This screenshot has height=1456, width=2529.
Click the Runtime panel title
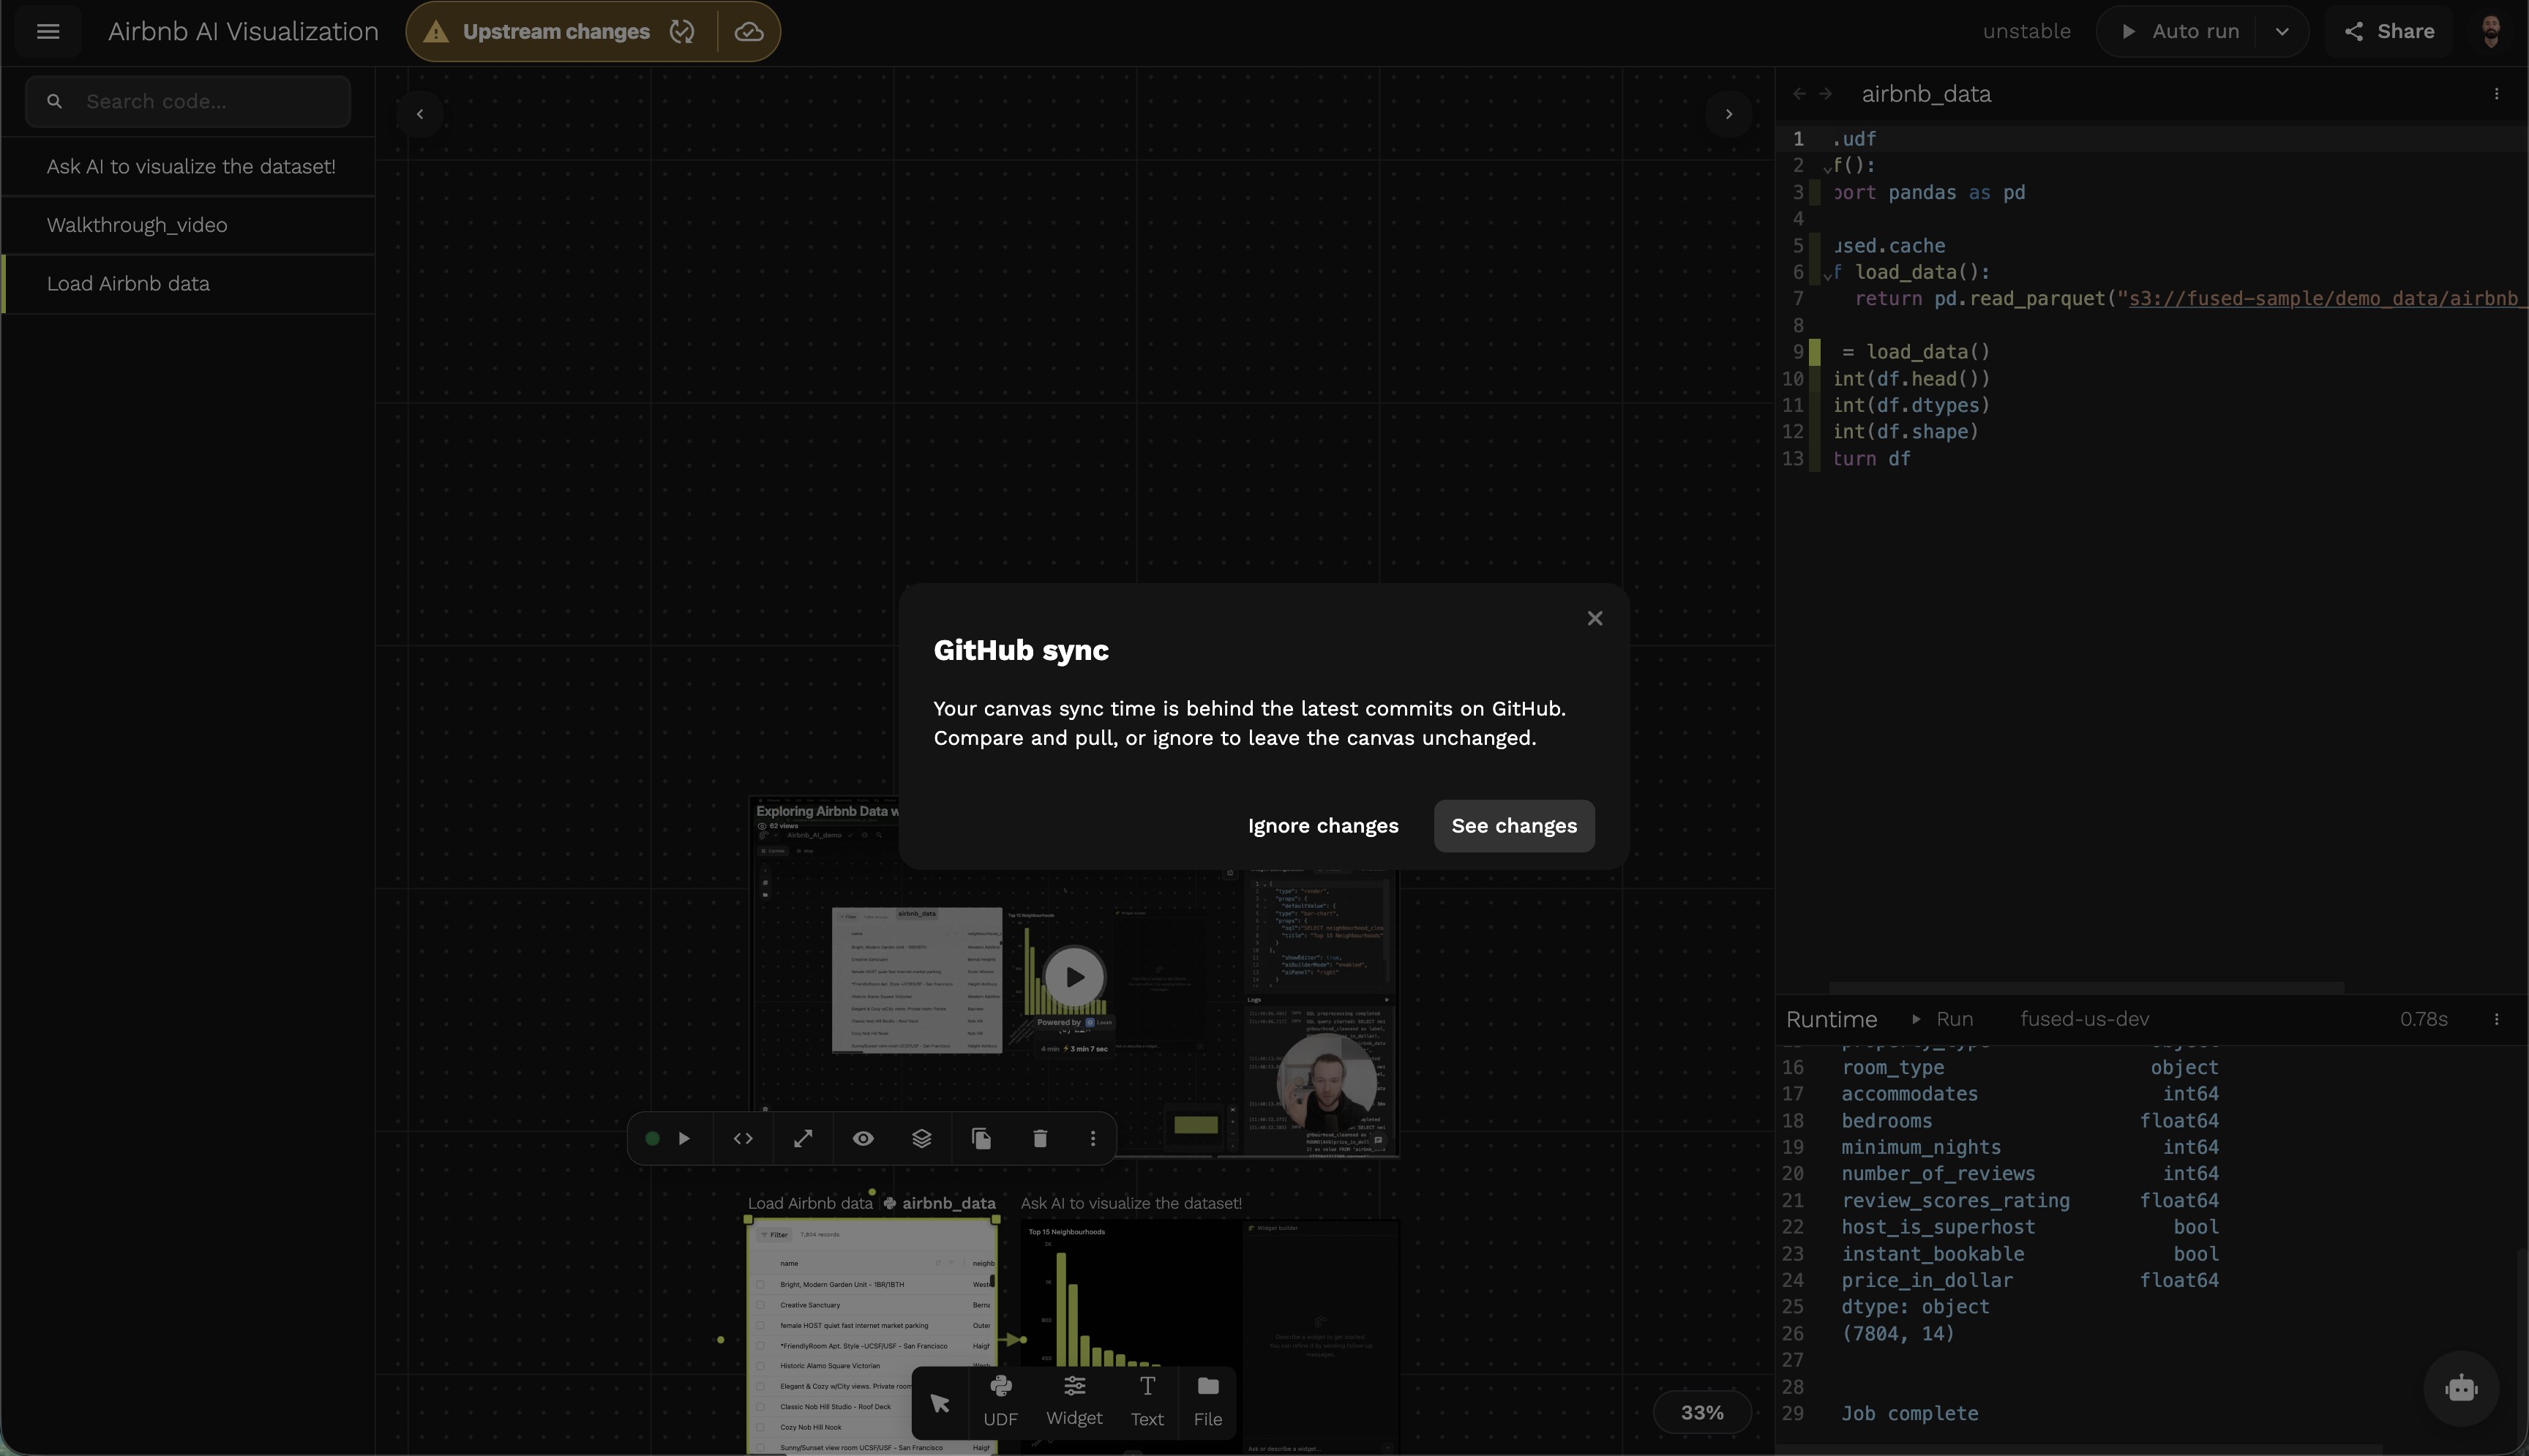pyautogui.click(x=1831, y=1019)
